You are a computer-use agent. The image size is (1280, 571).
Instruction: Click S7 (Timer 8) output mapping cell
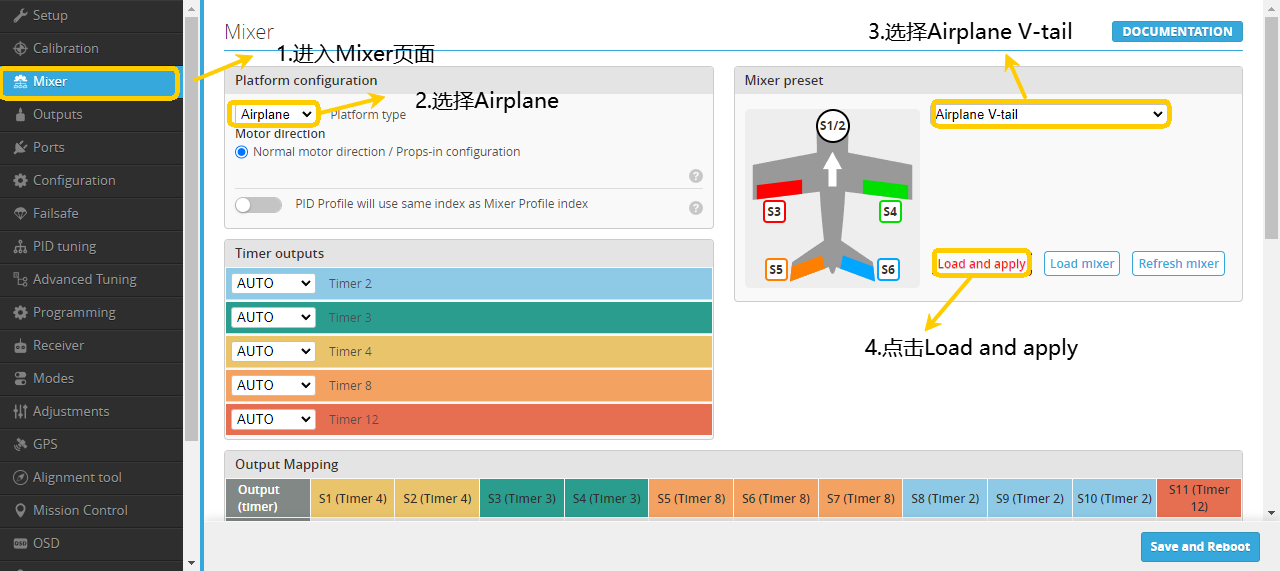click(x=861, y=499)
